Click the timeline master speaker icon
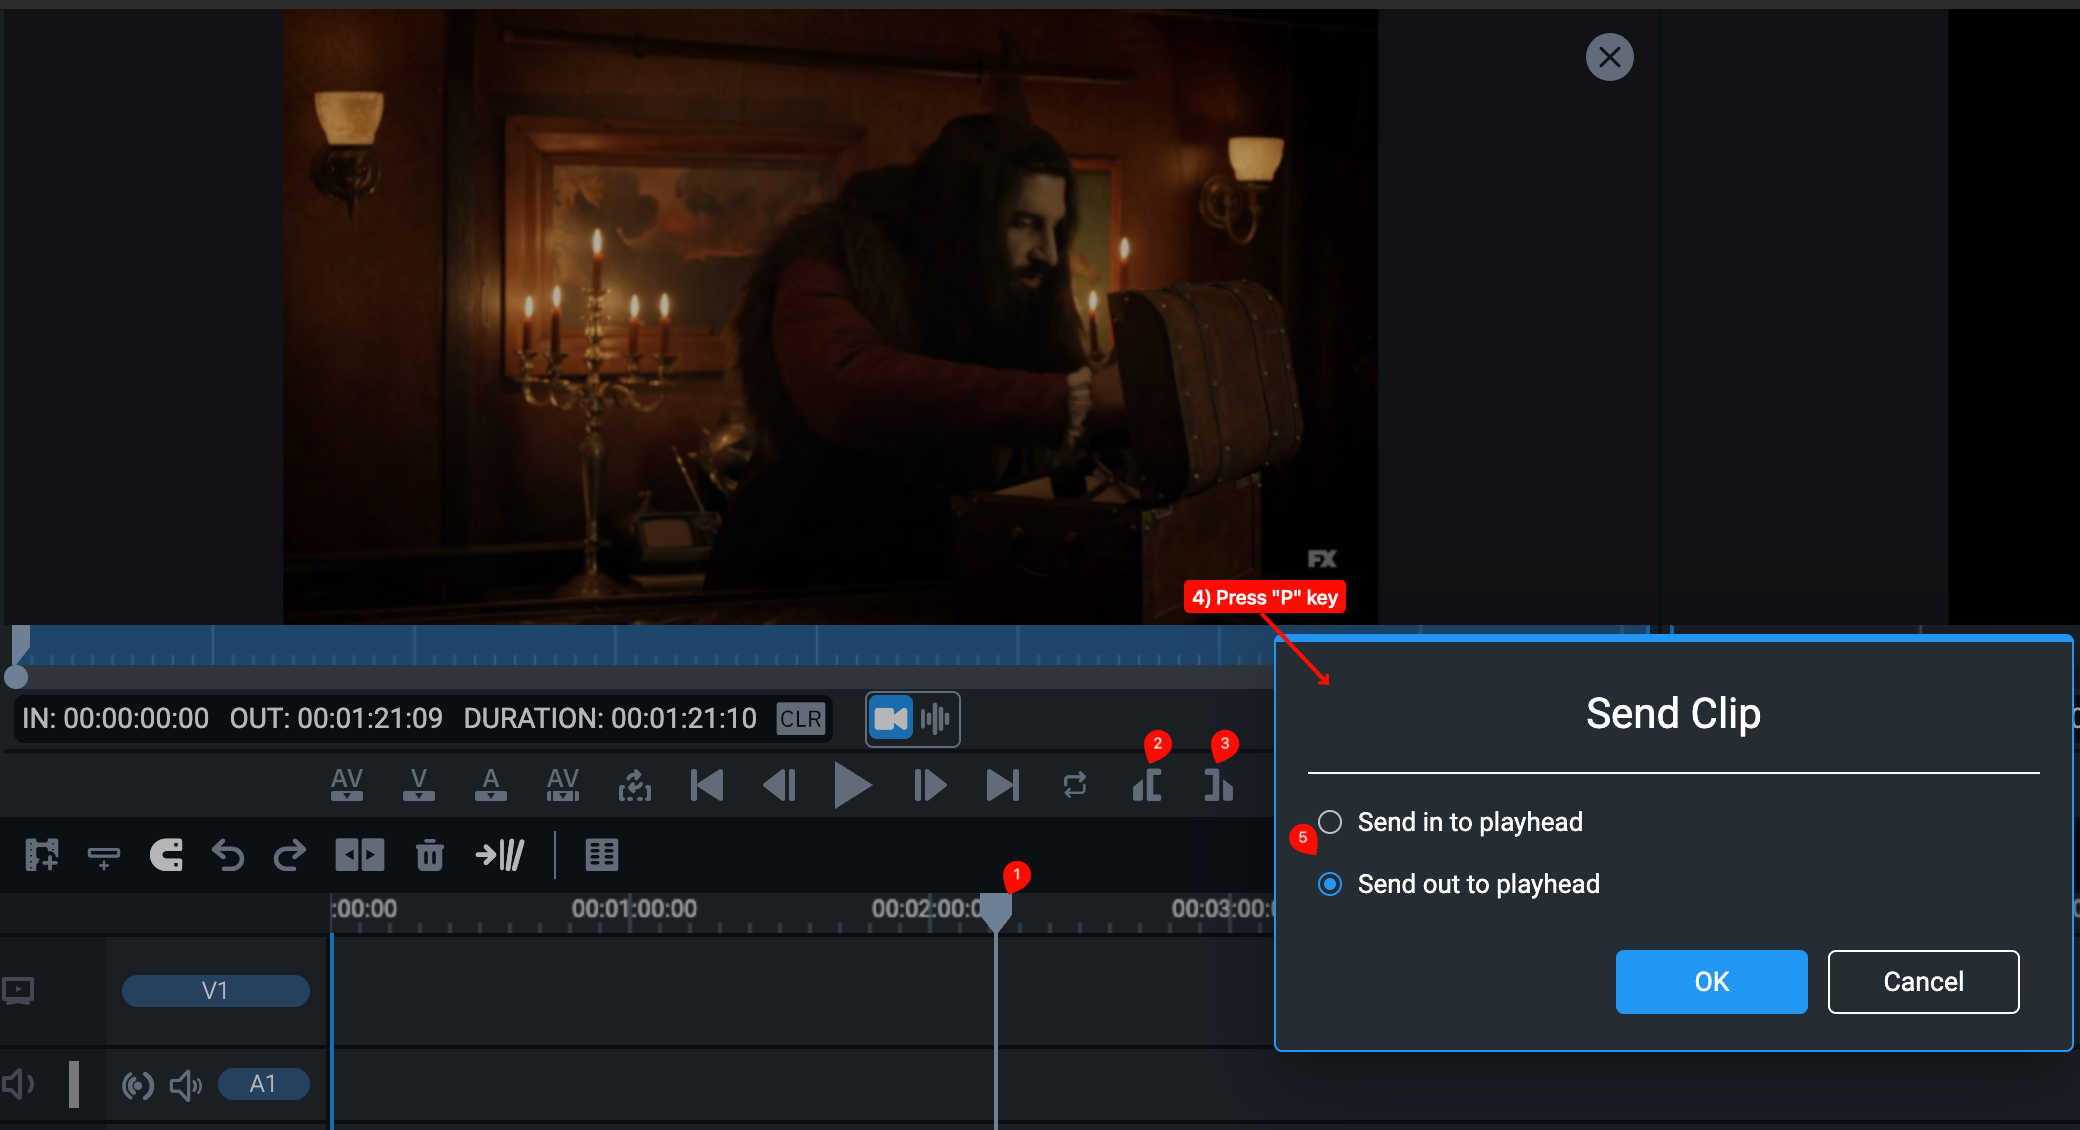 (18, 1084)
